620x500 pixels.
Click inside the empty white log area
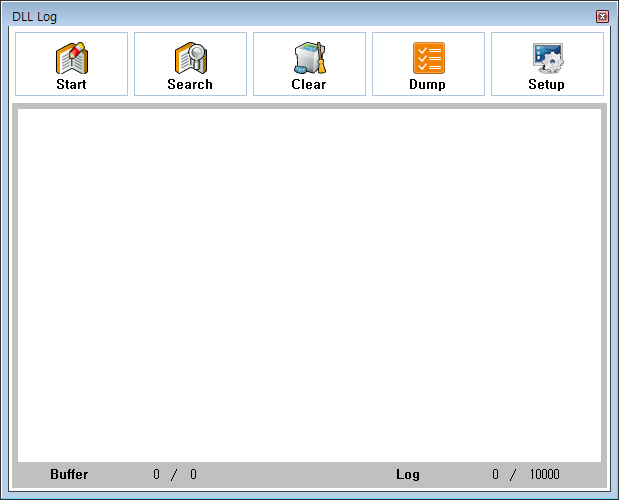(309, 285)
